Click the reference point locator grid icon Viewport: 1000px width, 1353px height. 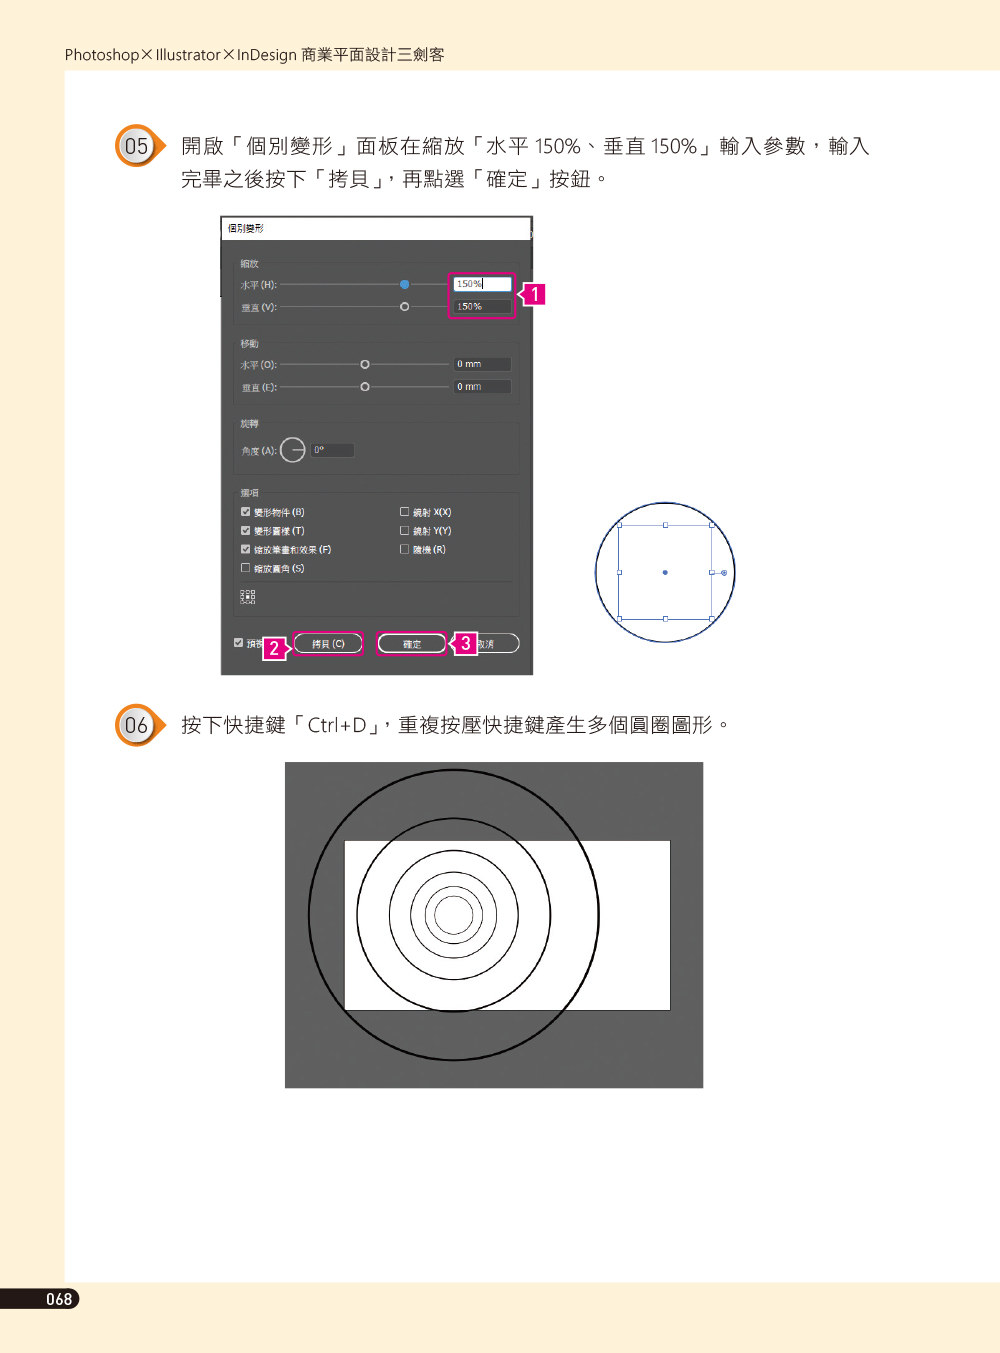[248, 597]
